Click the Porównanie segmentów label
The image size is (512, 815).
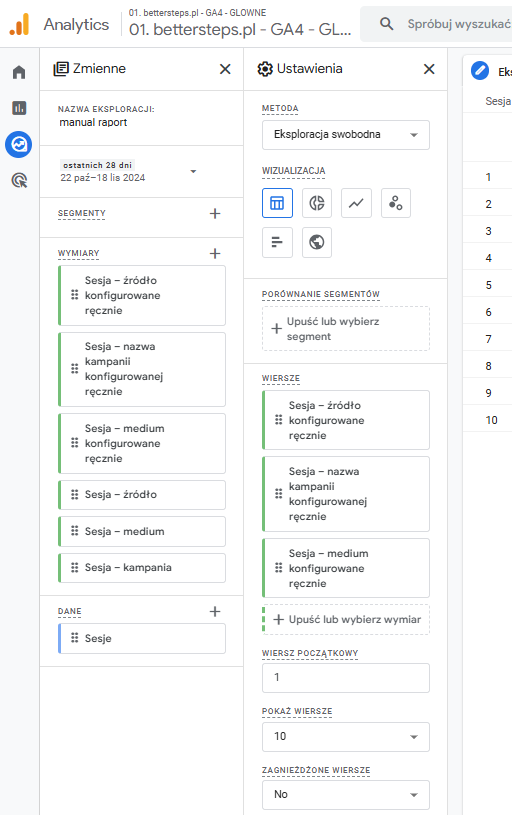321,294
